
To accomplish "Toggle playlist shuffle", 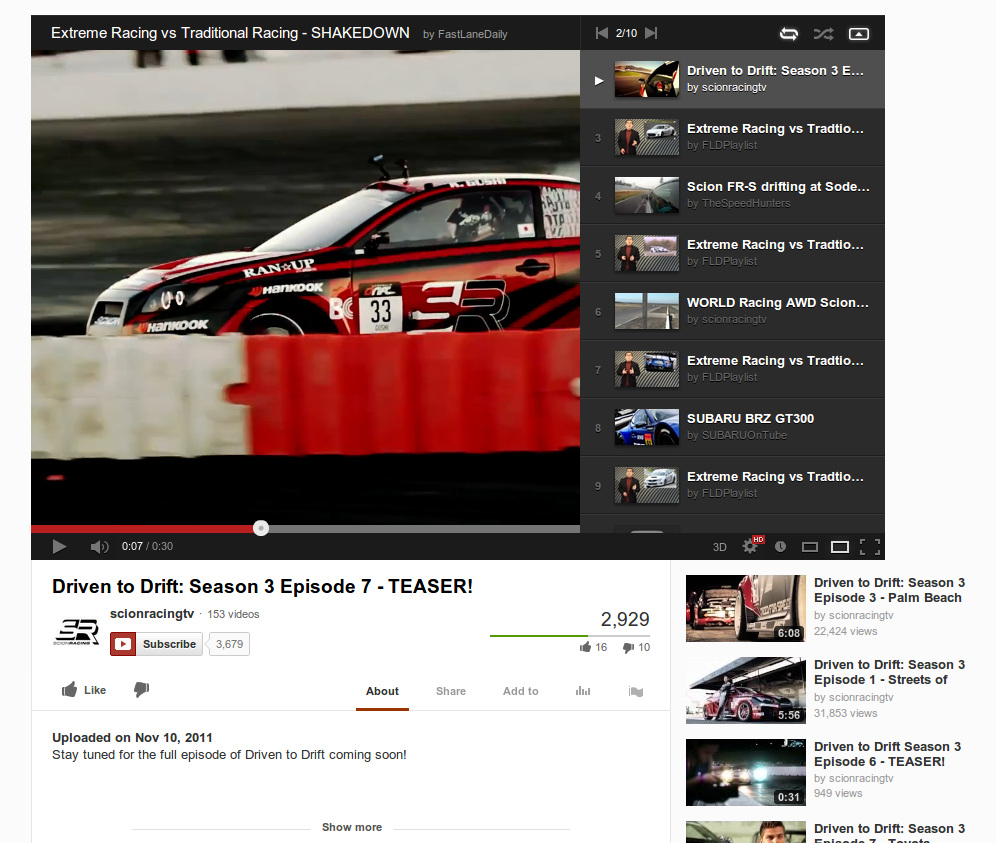I will click(x=824, y=34).
